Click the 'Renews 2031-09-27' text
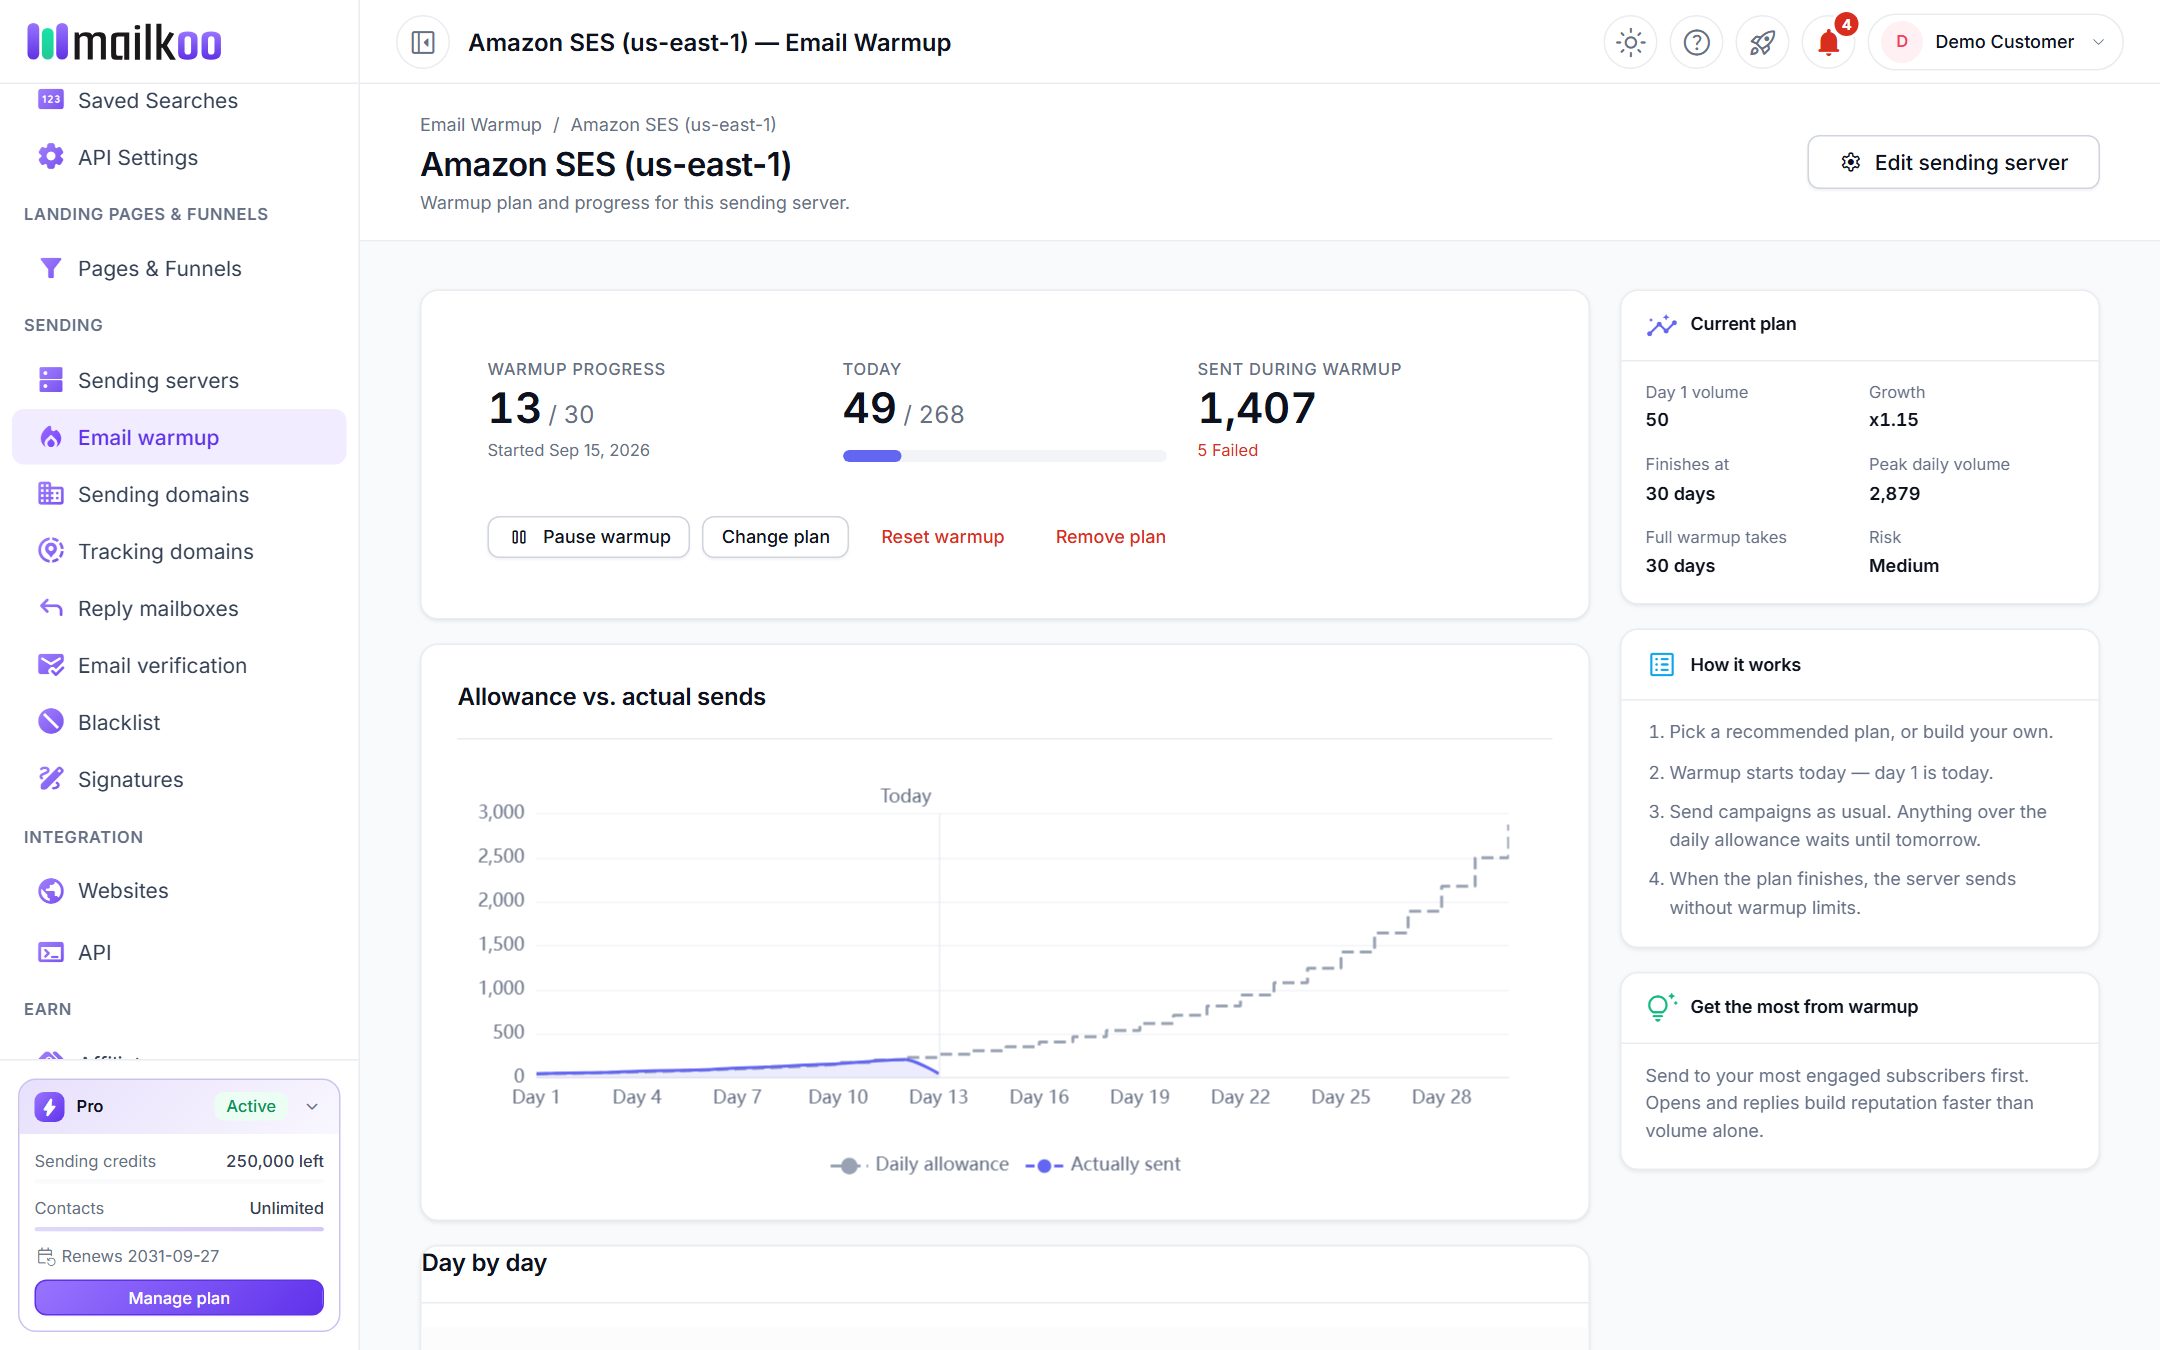Screen dimensions: 2160x1350 click(140, 1256)
